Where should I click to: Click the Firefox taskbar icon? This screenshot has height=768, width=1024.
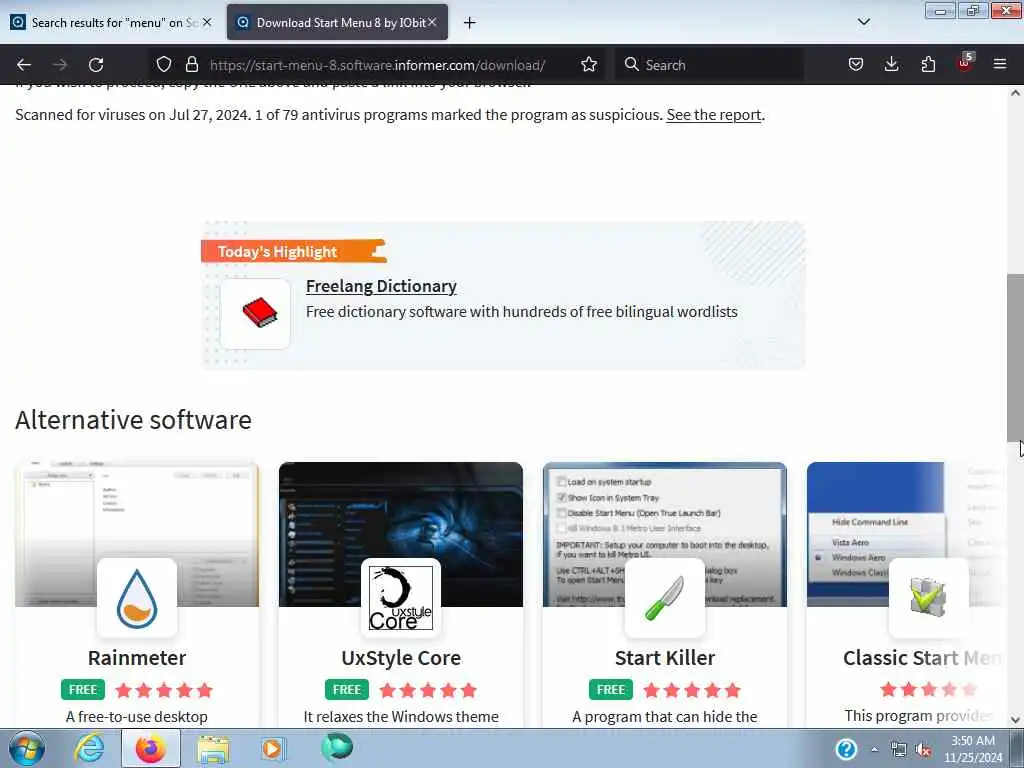click(151, 749)
